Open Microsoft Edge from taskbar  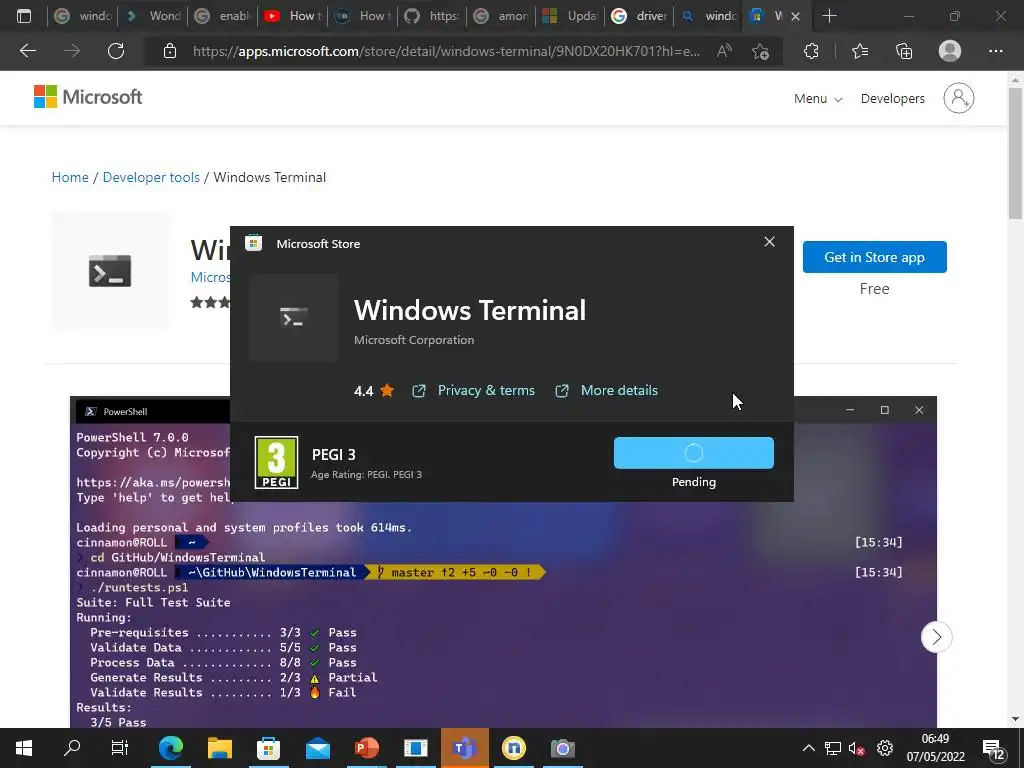coord(171,748)
